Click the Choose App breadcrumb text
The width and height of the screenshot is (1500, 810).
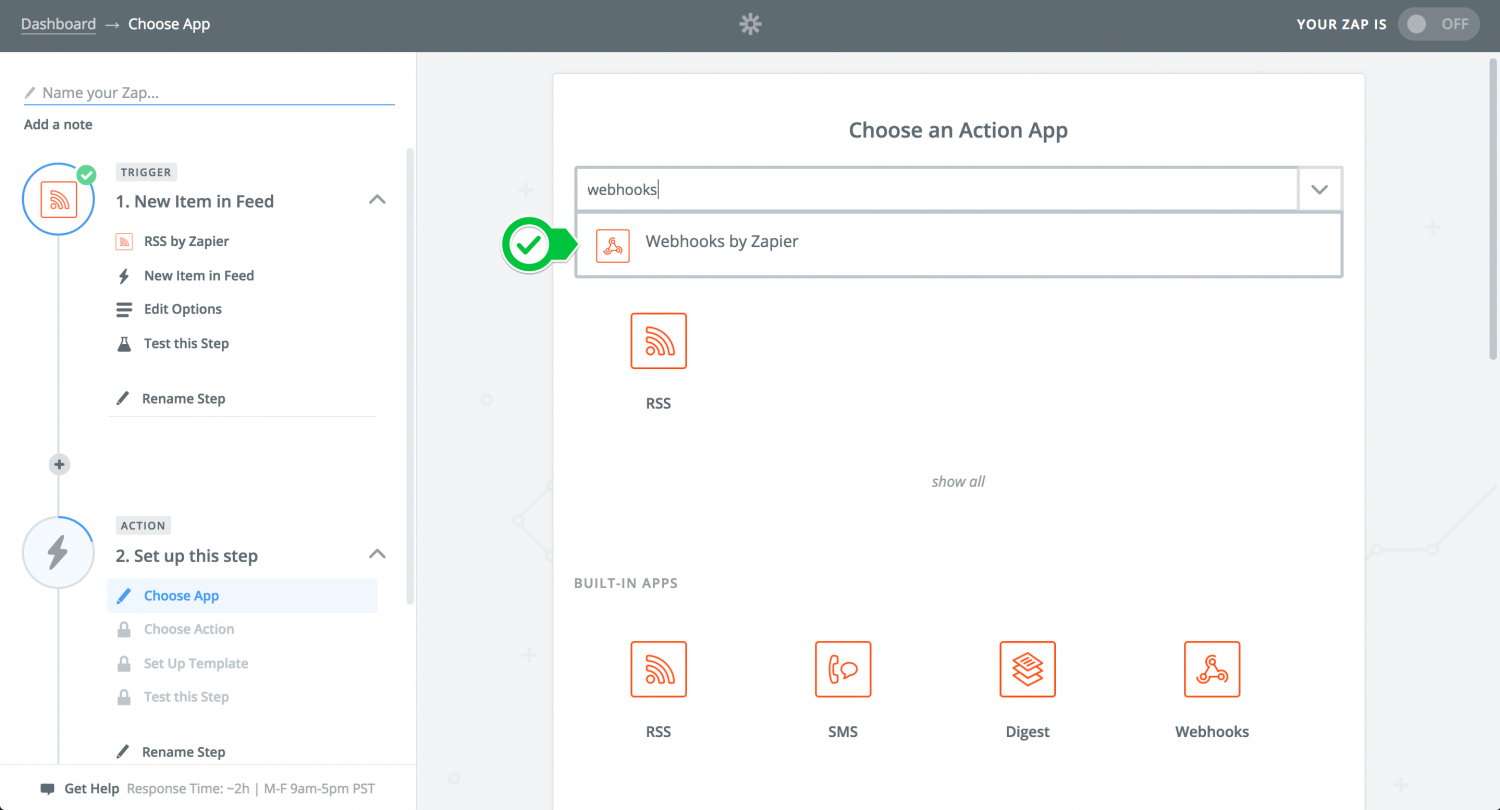click(x=169, y=24)
